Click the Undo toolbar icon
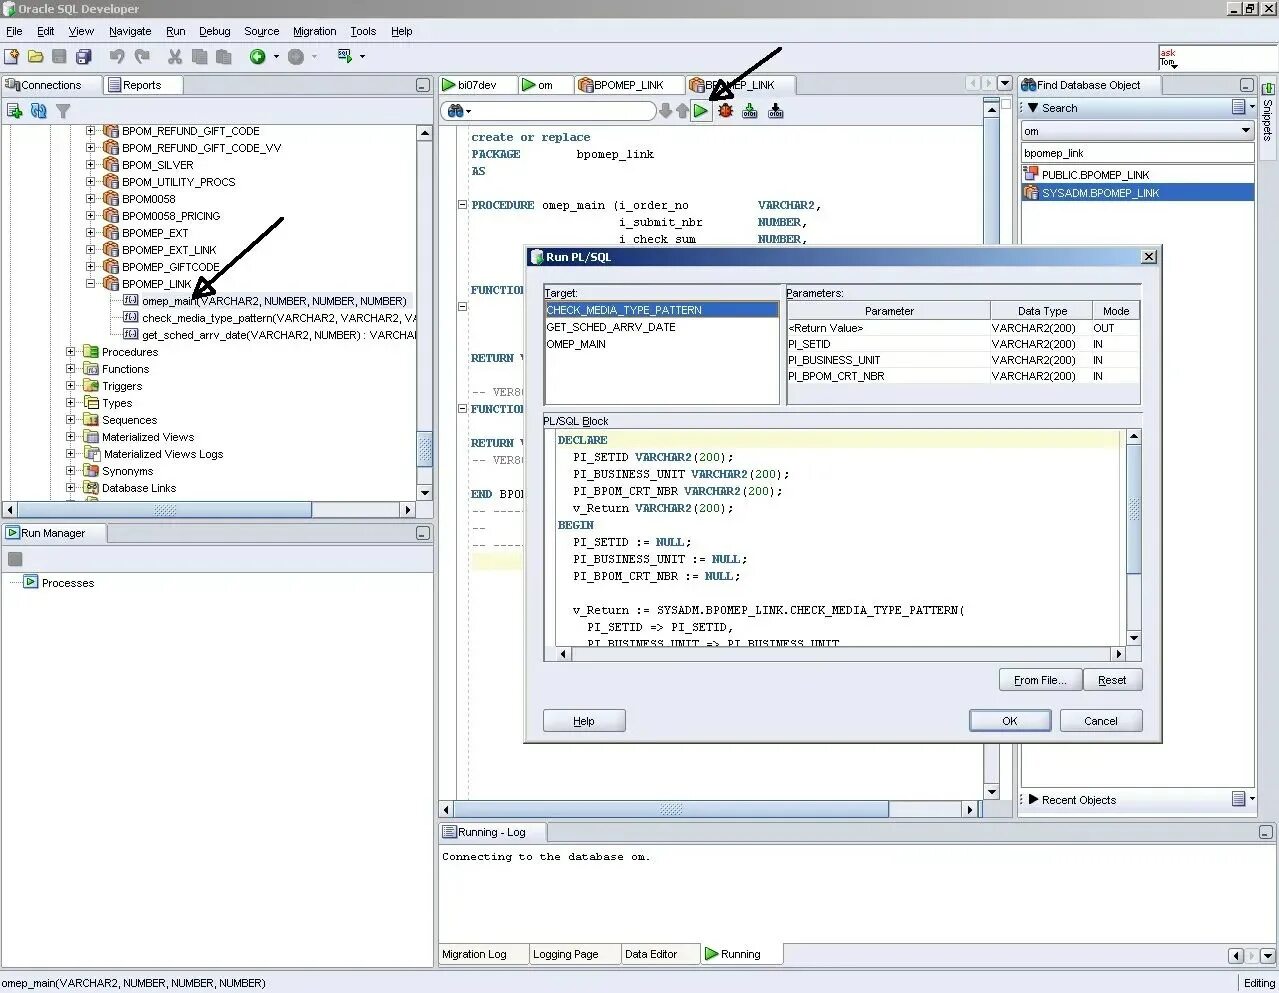This screenshot has height=993, width=1279. 117,56
